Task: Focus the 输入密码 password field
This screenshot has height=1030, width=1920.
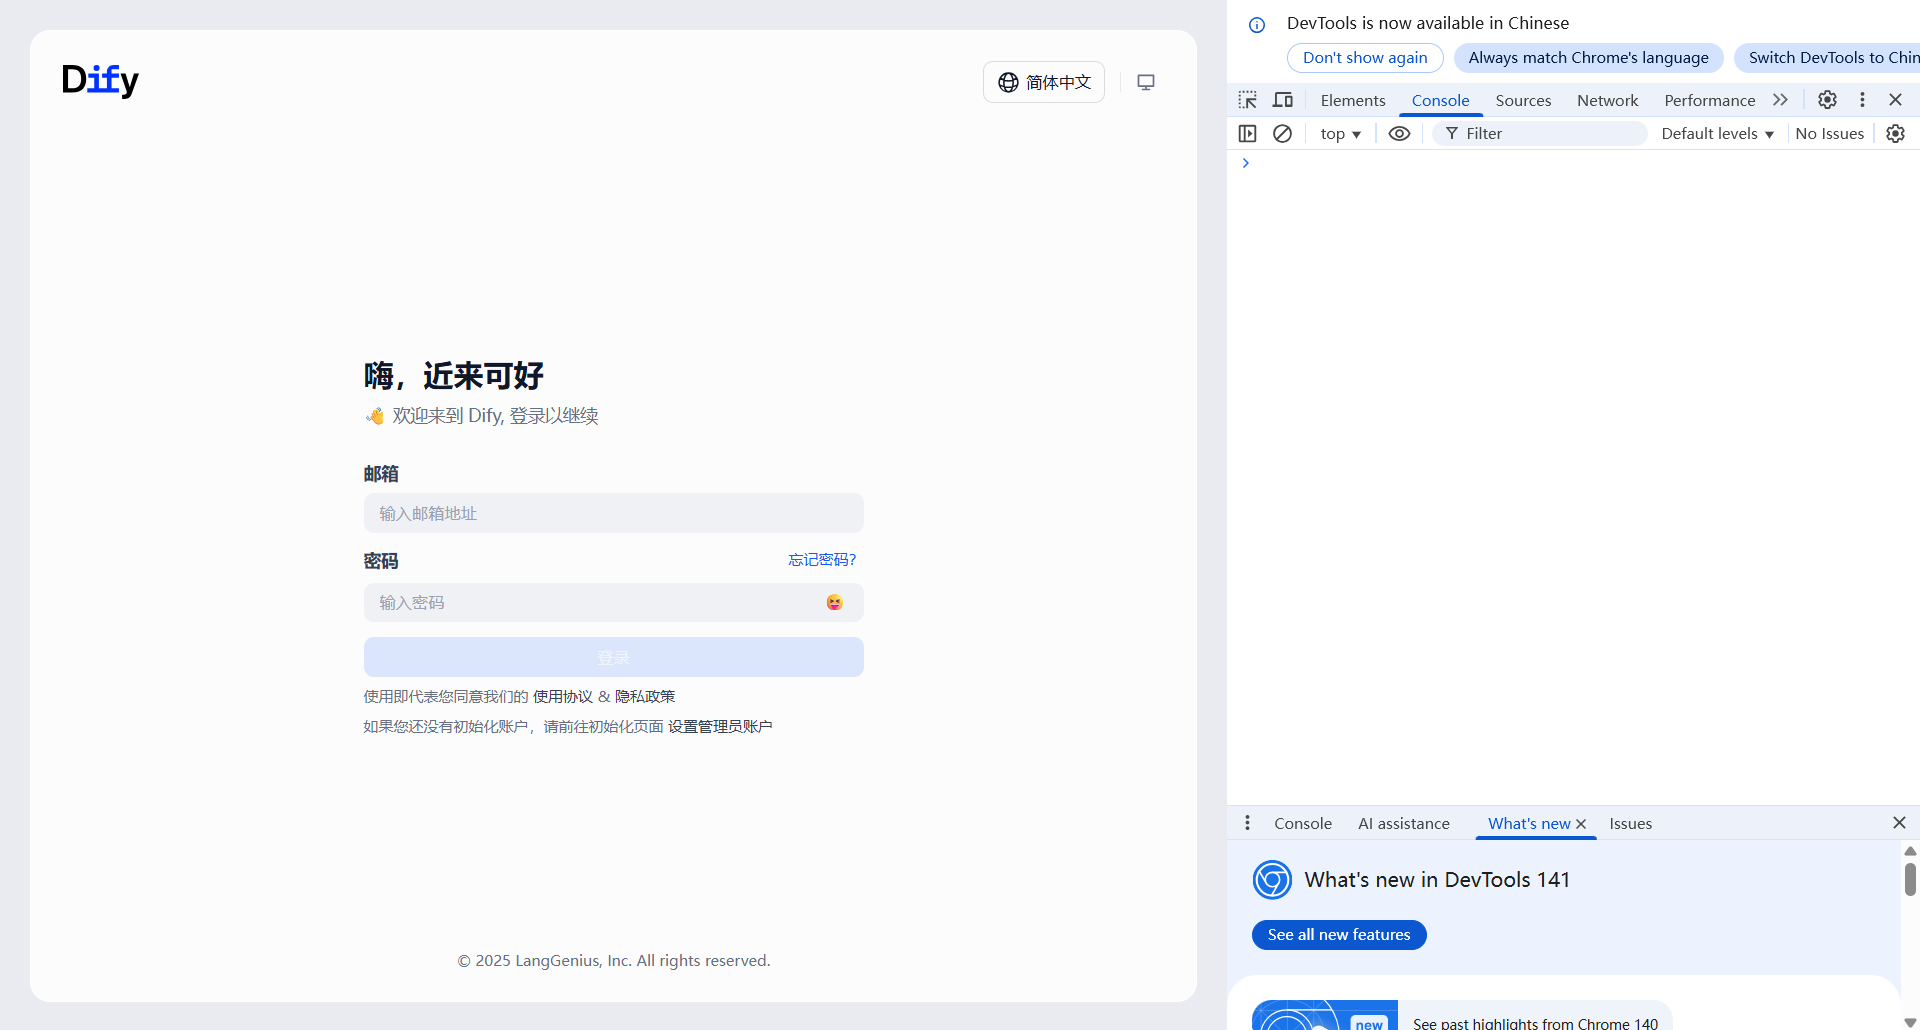Action: (614, 602)
